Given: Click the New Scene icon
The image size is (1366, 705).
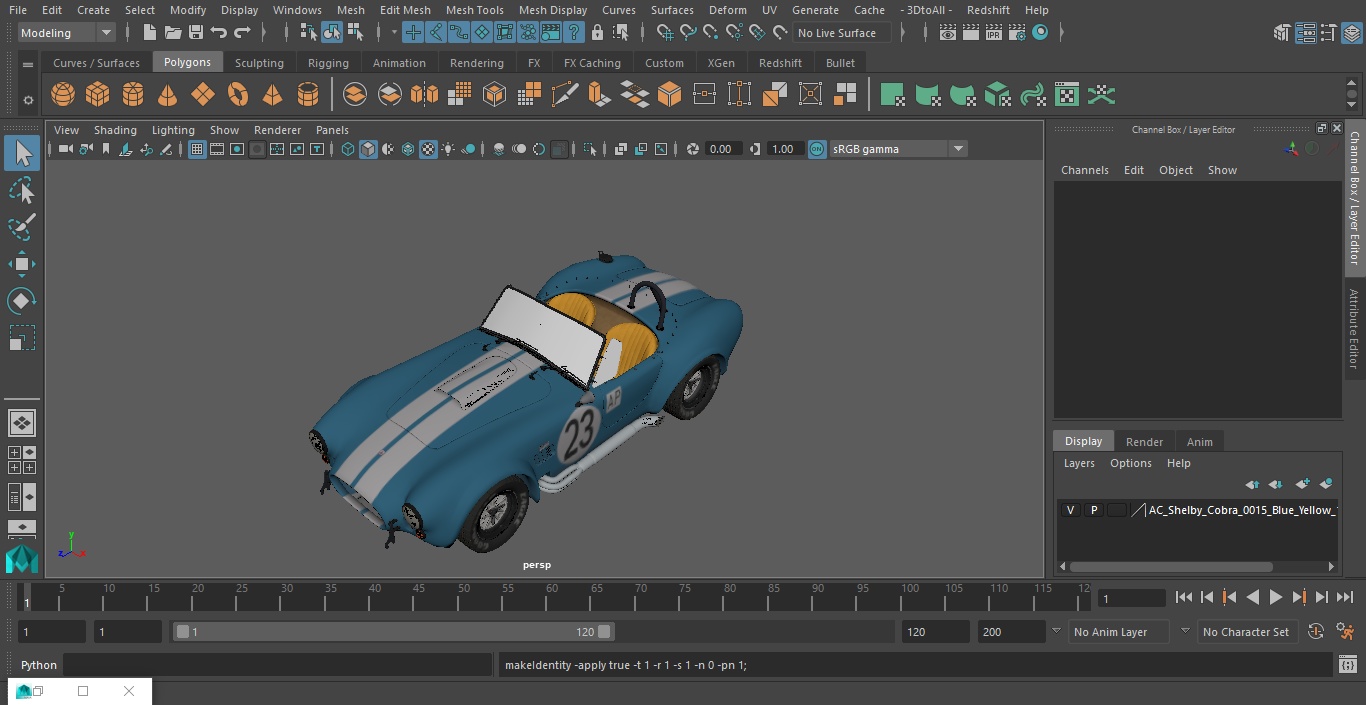Looking at the screenshot, I should click(x=149, y=33).
